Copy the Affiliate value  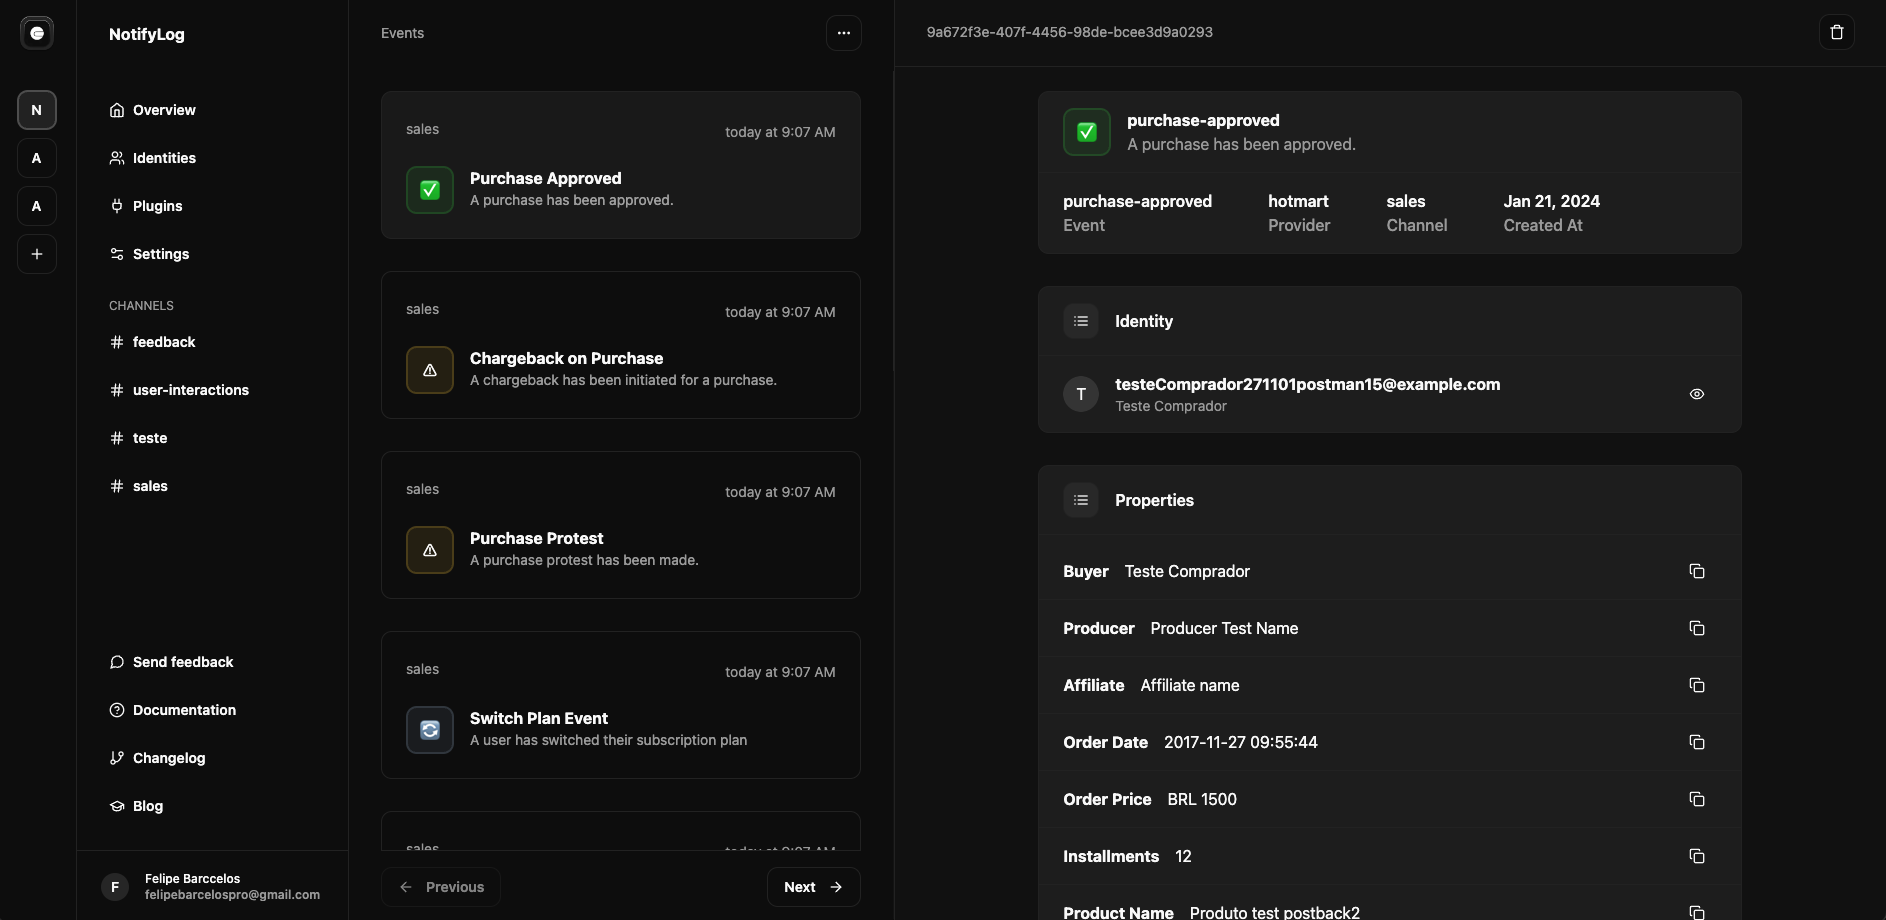point(1697,685)
